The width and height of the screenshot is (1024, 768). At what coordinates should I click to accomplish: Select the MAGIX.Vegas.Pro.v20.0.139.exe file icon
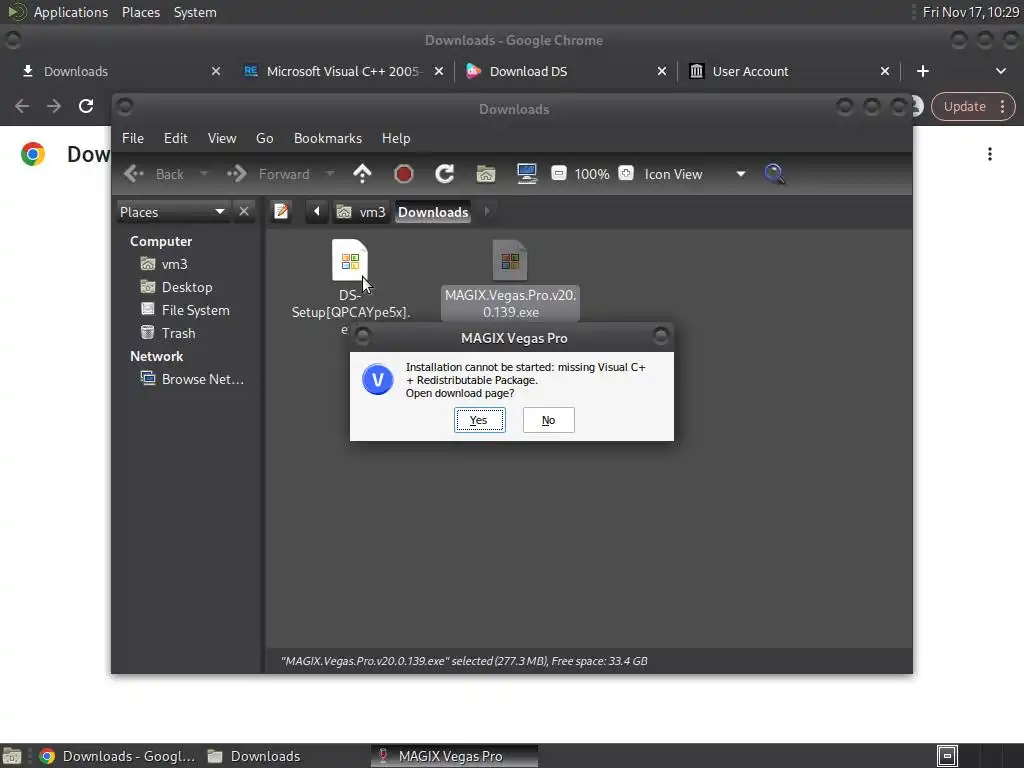[x=510, y=261]
